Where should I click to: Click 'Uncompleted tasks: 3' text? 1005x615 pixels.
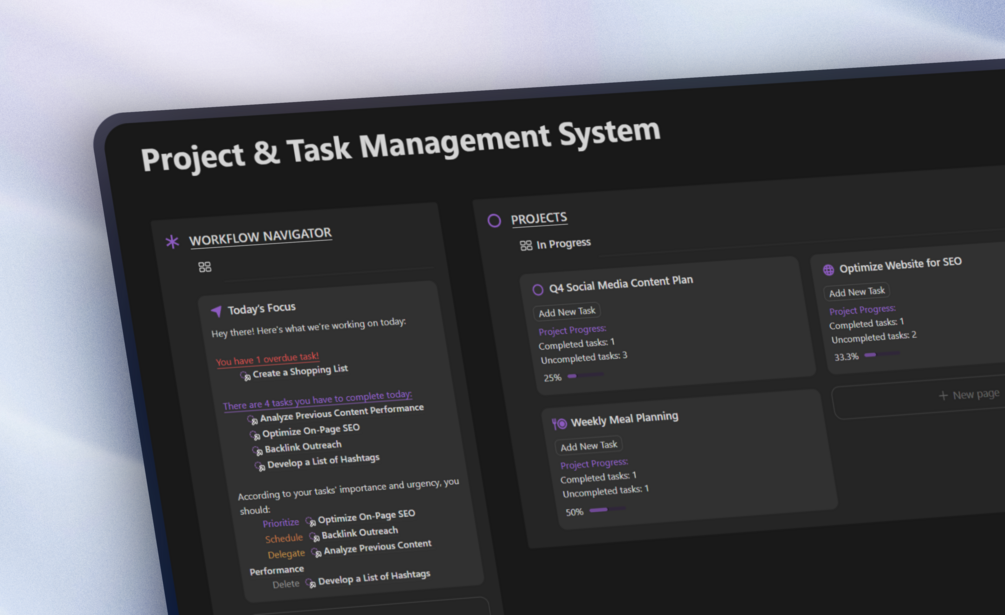pyautogui.click(x=584, y=357)
